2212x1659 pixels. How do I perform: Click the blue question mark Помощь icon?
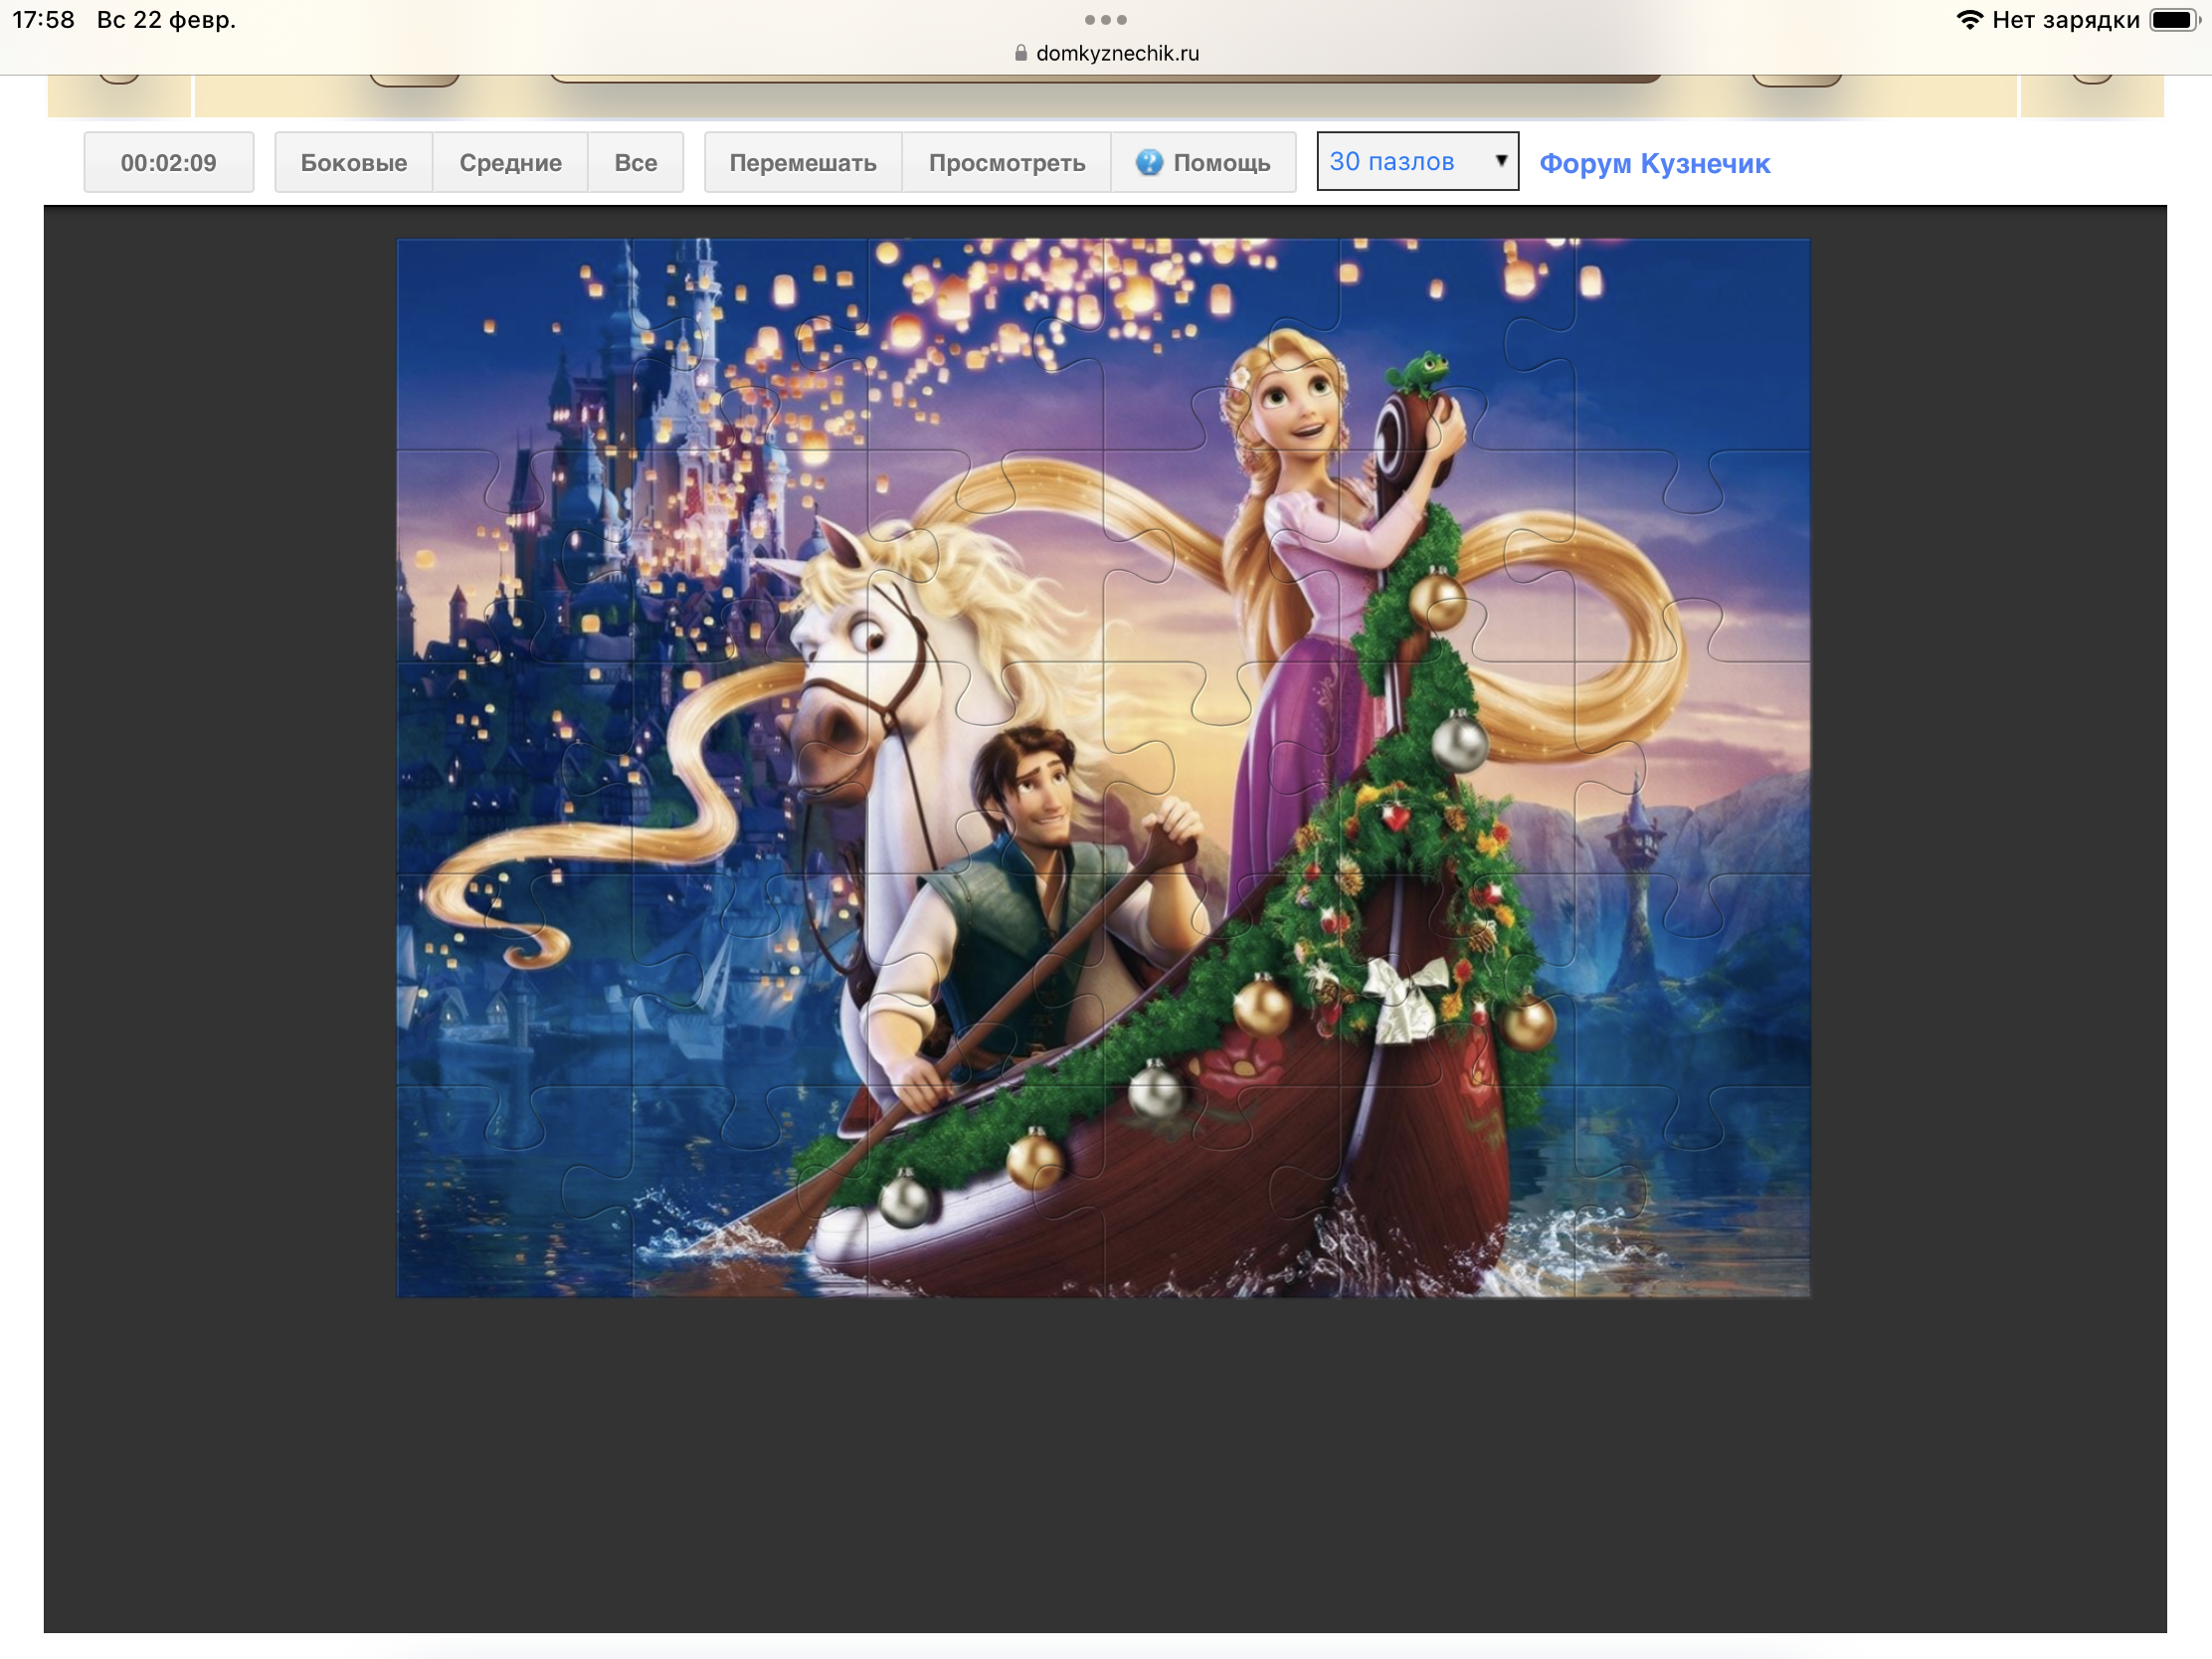pyautogui.click(x=1149, y=162)
